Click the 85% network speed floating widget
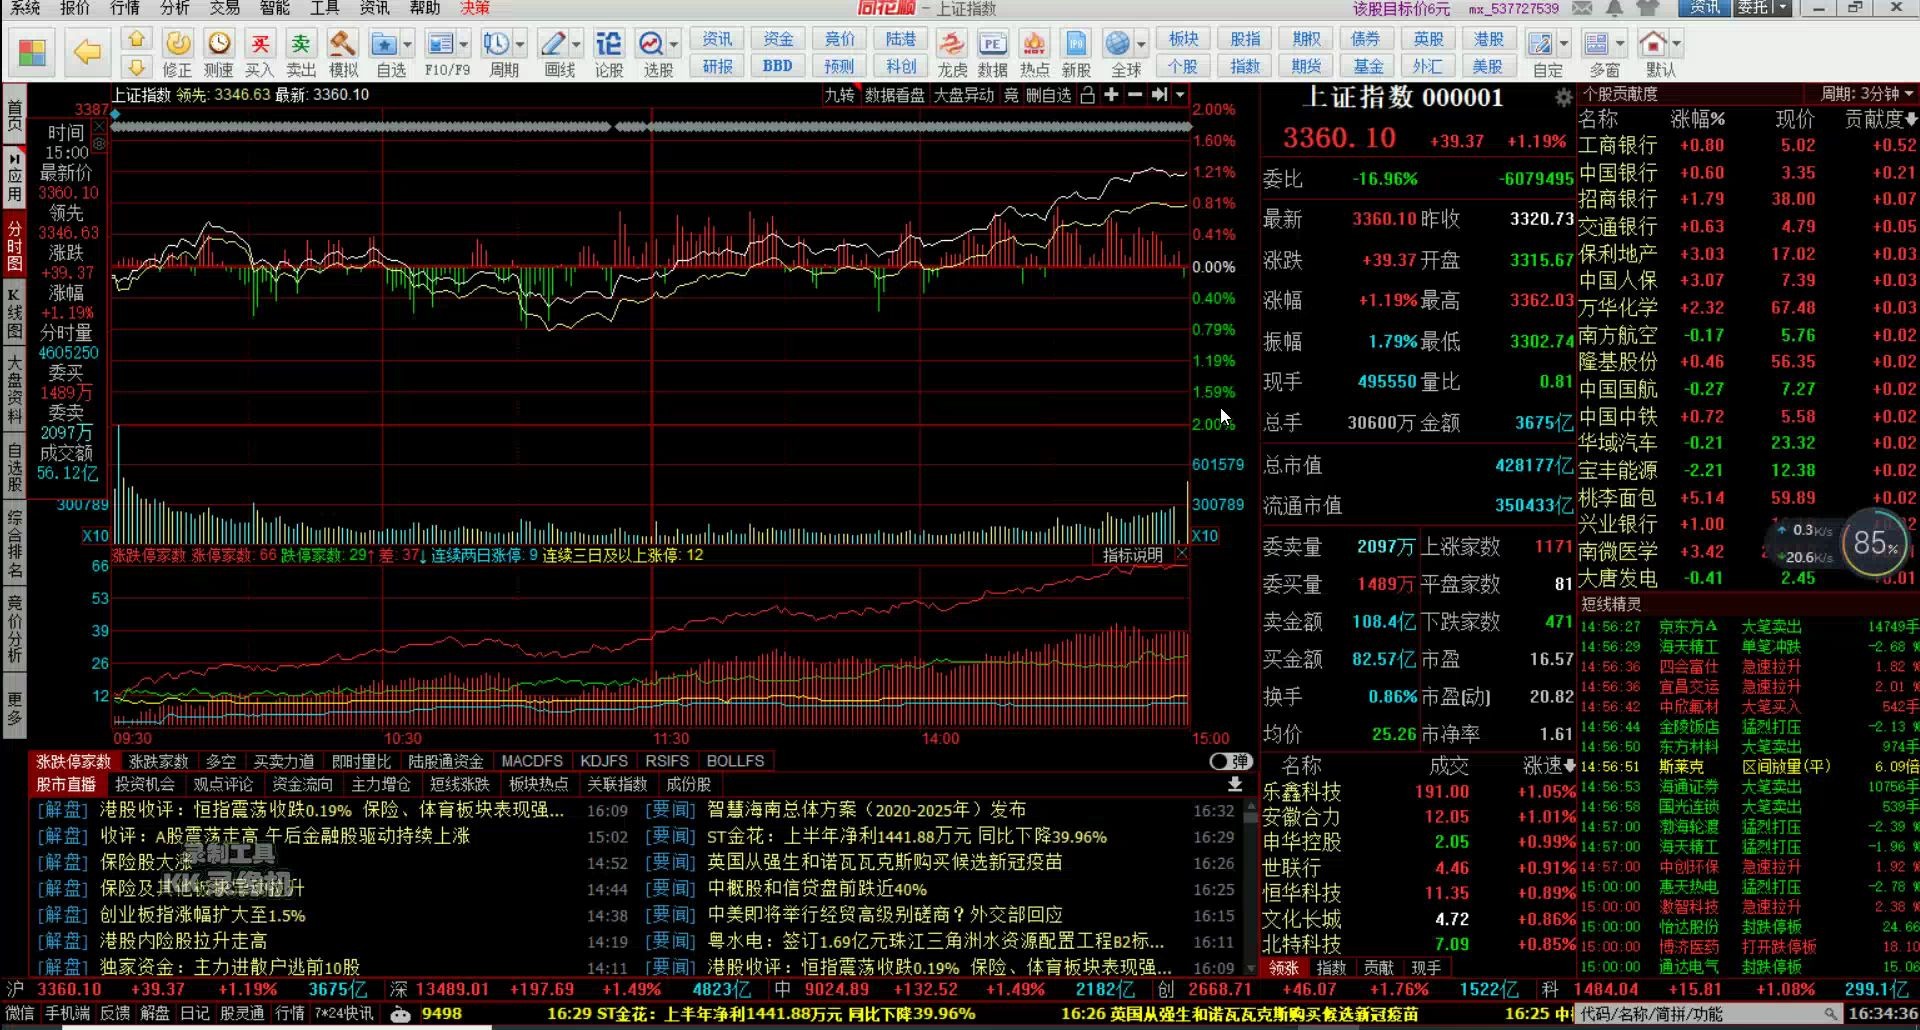 click(1875, 543)
